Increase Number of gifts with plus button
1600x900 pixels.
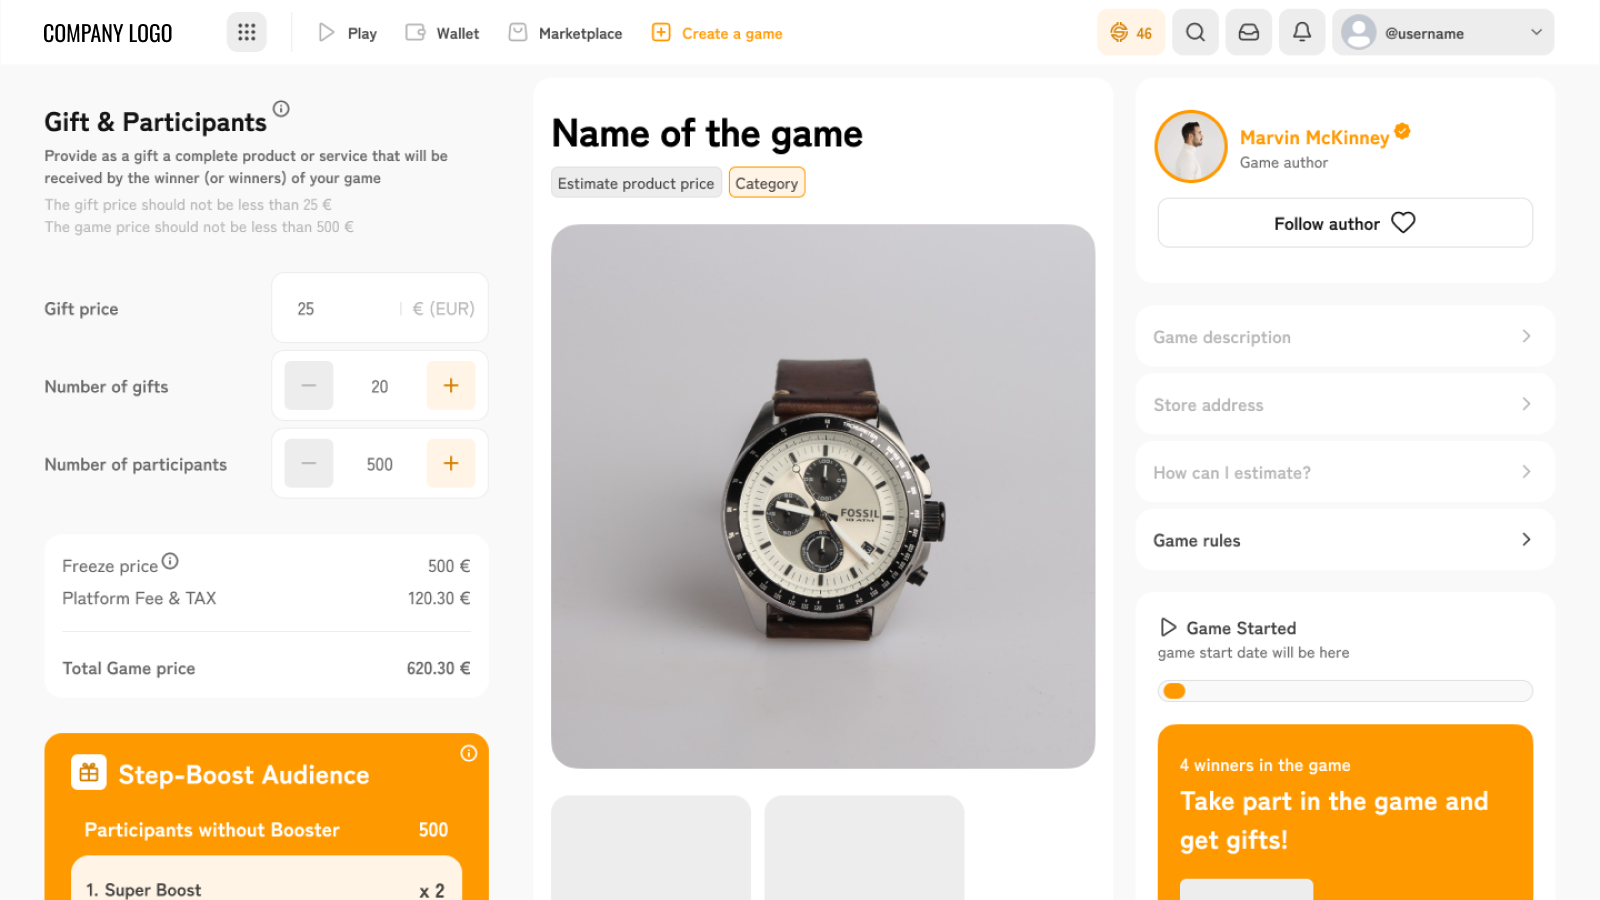pos(451,386)
